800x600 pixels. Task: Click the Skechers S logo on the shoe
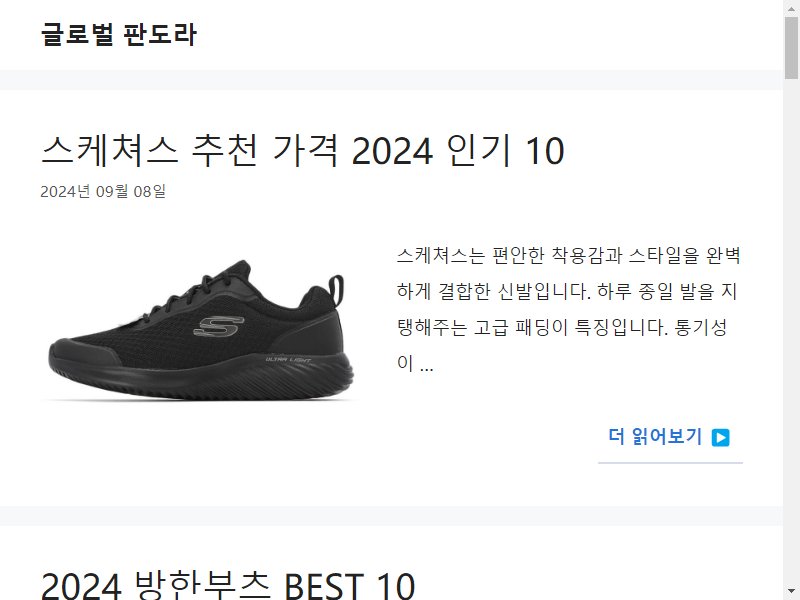pos(219,326)
